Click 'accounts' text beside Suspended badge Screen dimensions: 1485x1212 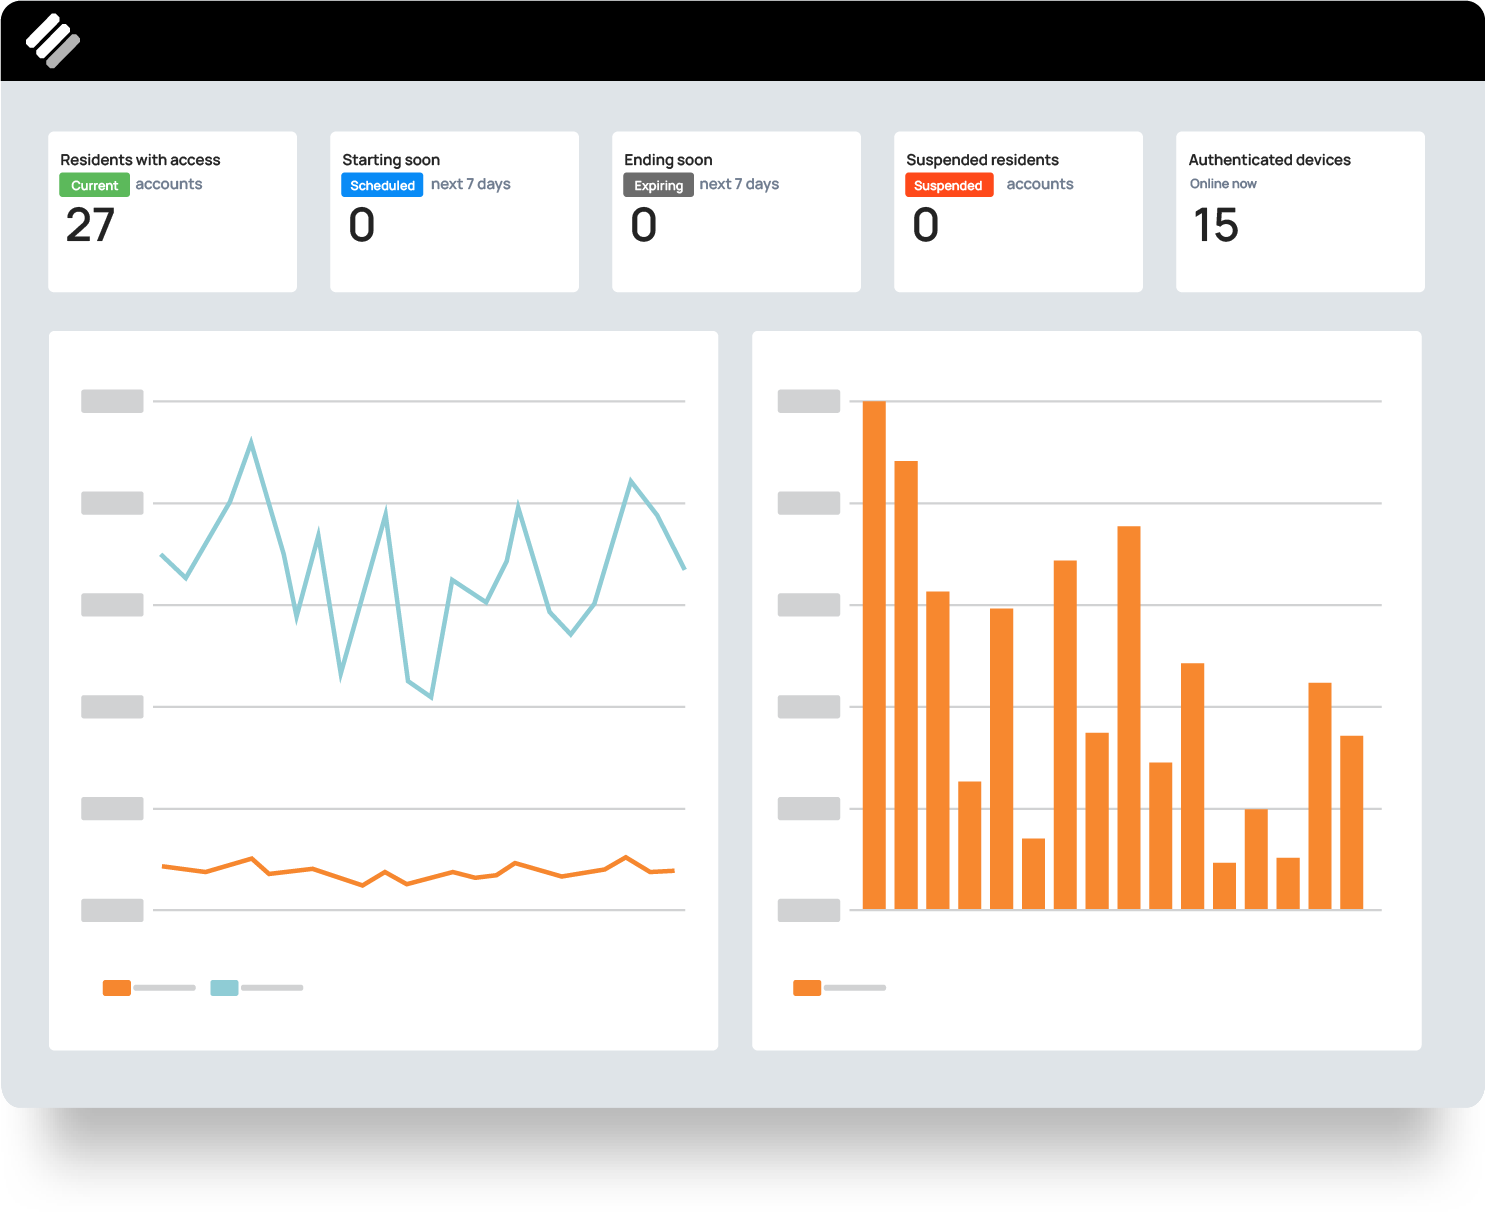pyautogui.click(x=1040, y=184)
